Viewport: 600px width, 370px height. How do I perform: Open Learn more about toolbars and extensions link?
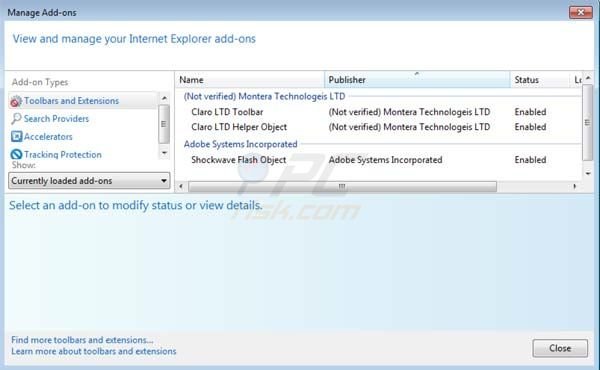point(94,351)
